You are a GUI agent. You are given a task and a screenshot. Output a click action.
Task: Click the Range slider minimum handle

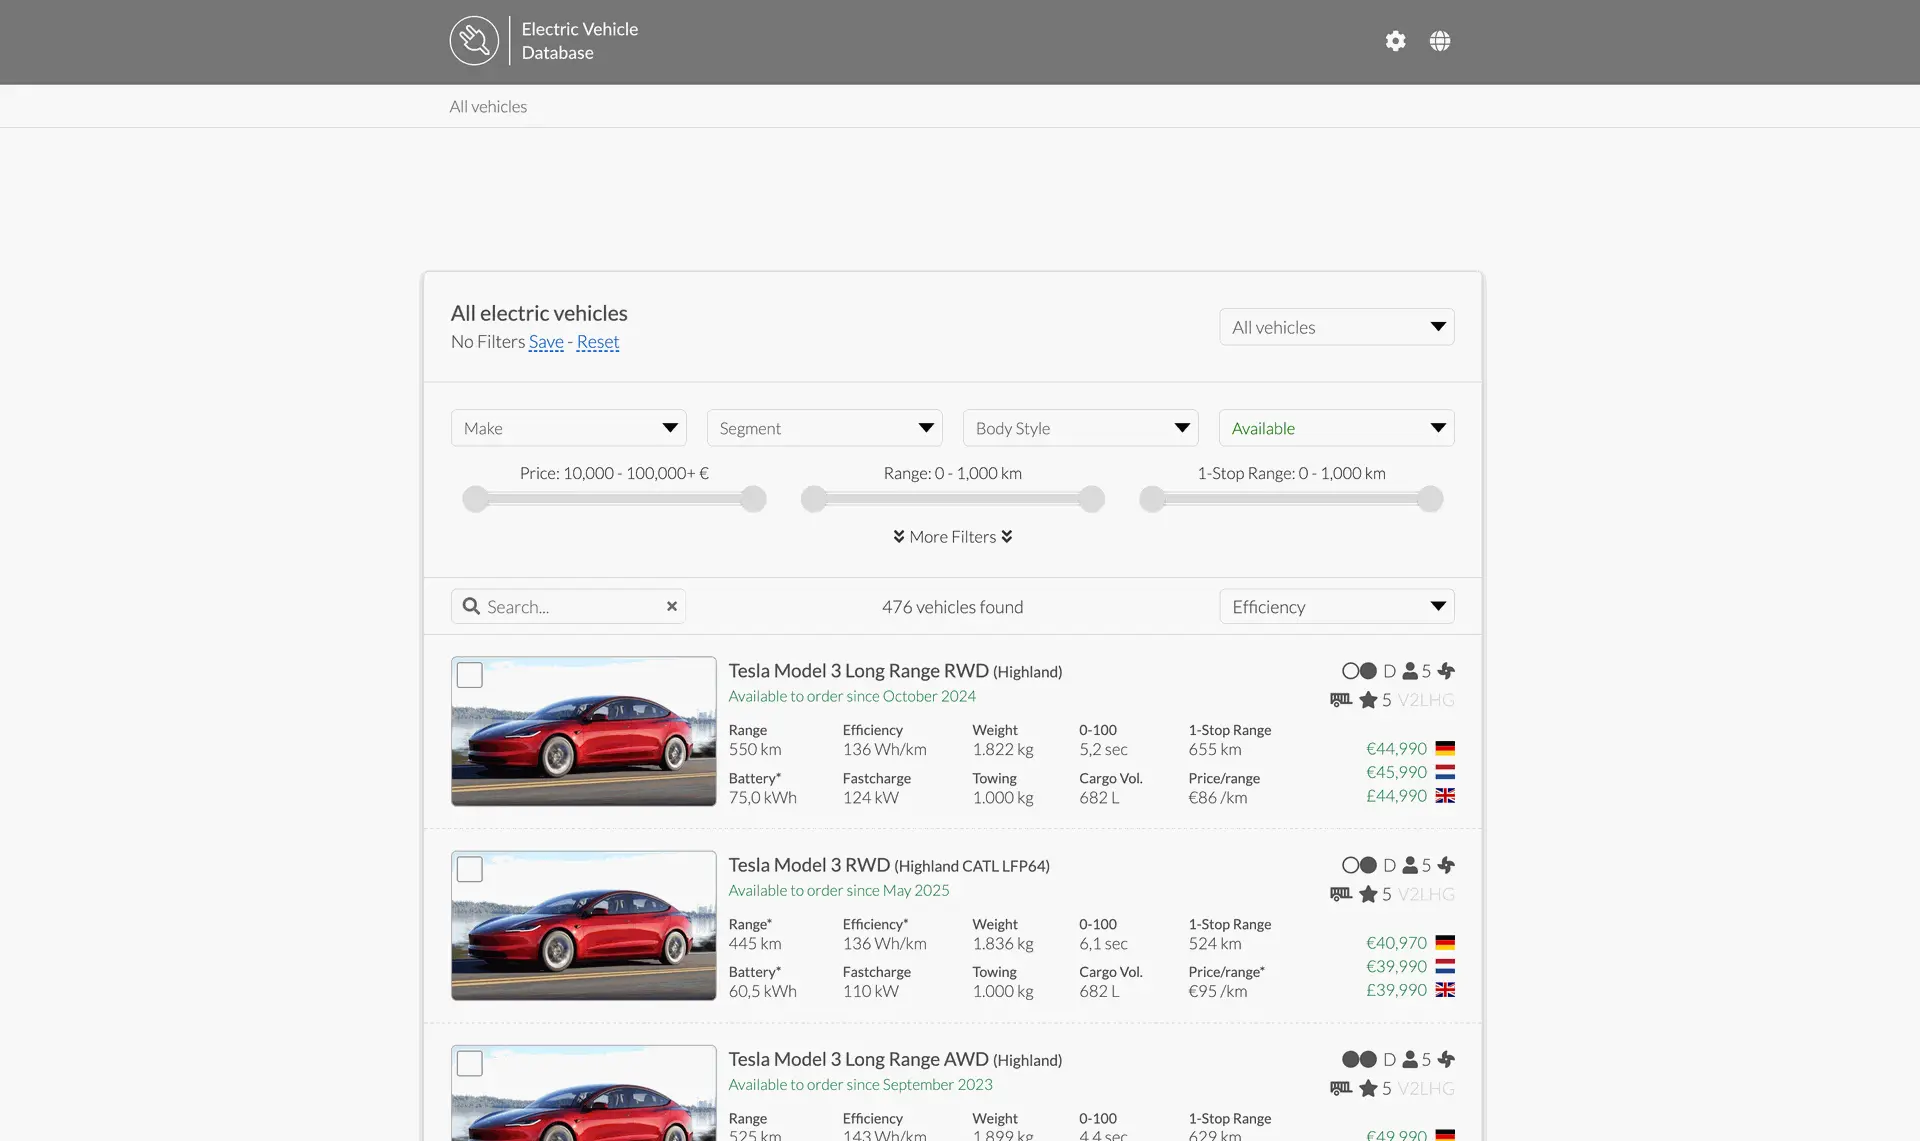point(815,499)
